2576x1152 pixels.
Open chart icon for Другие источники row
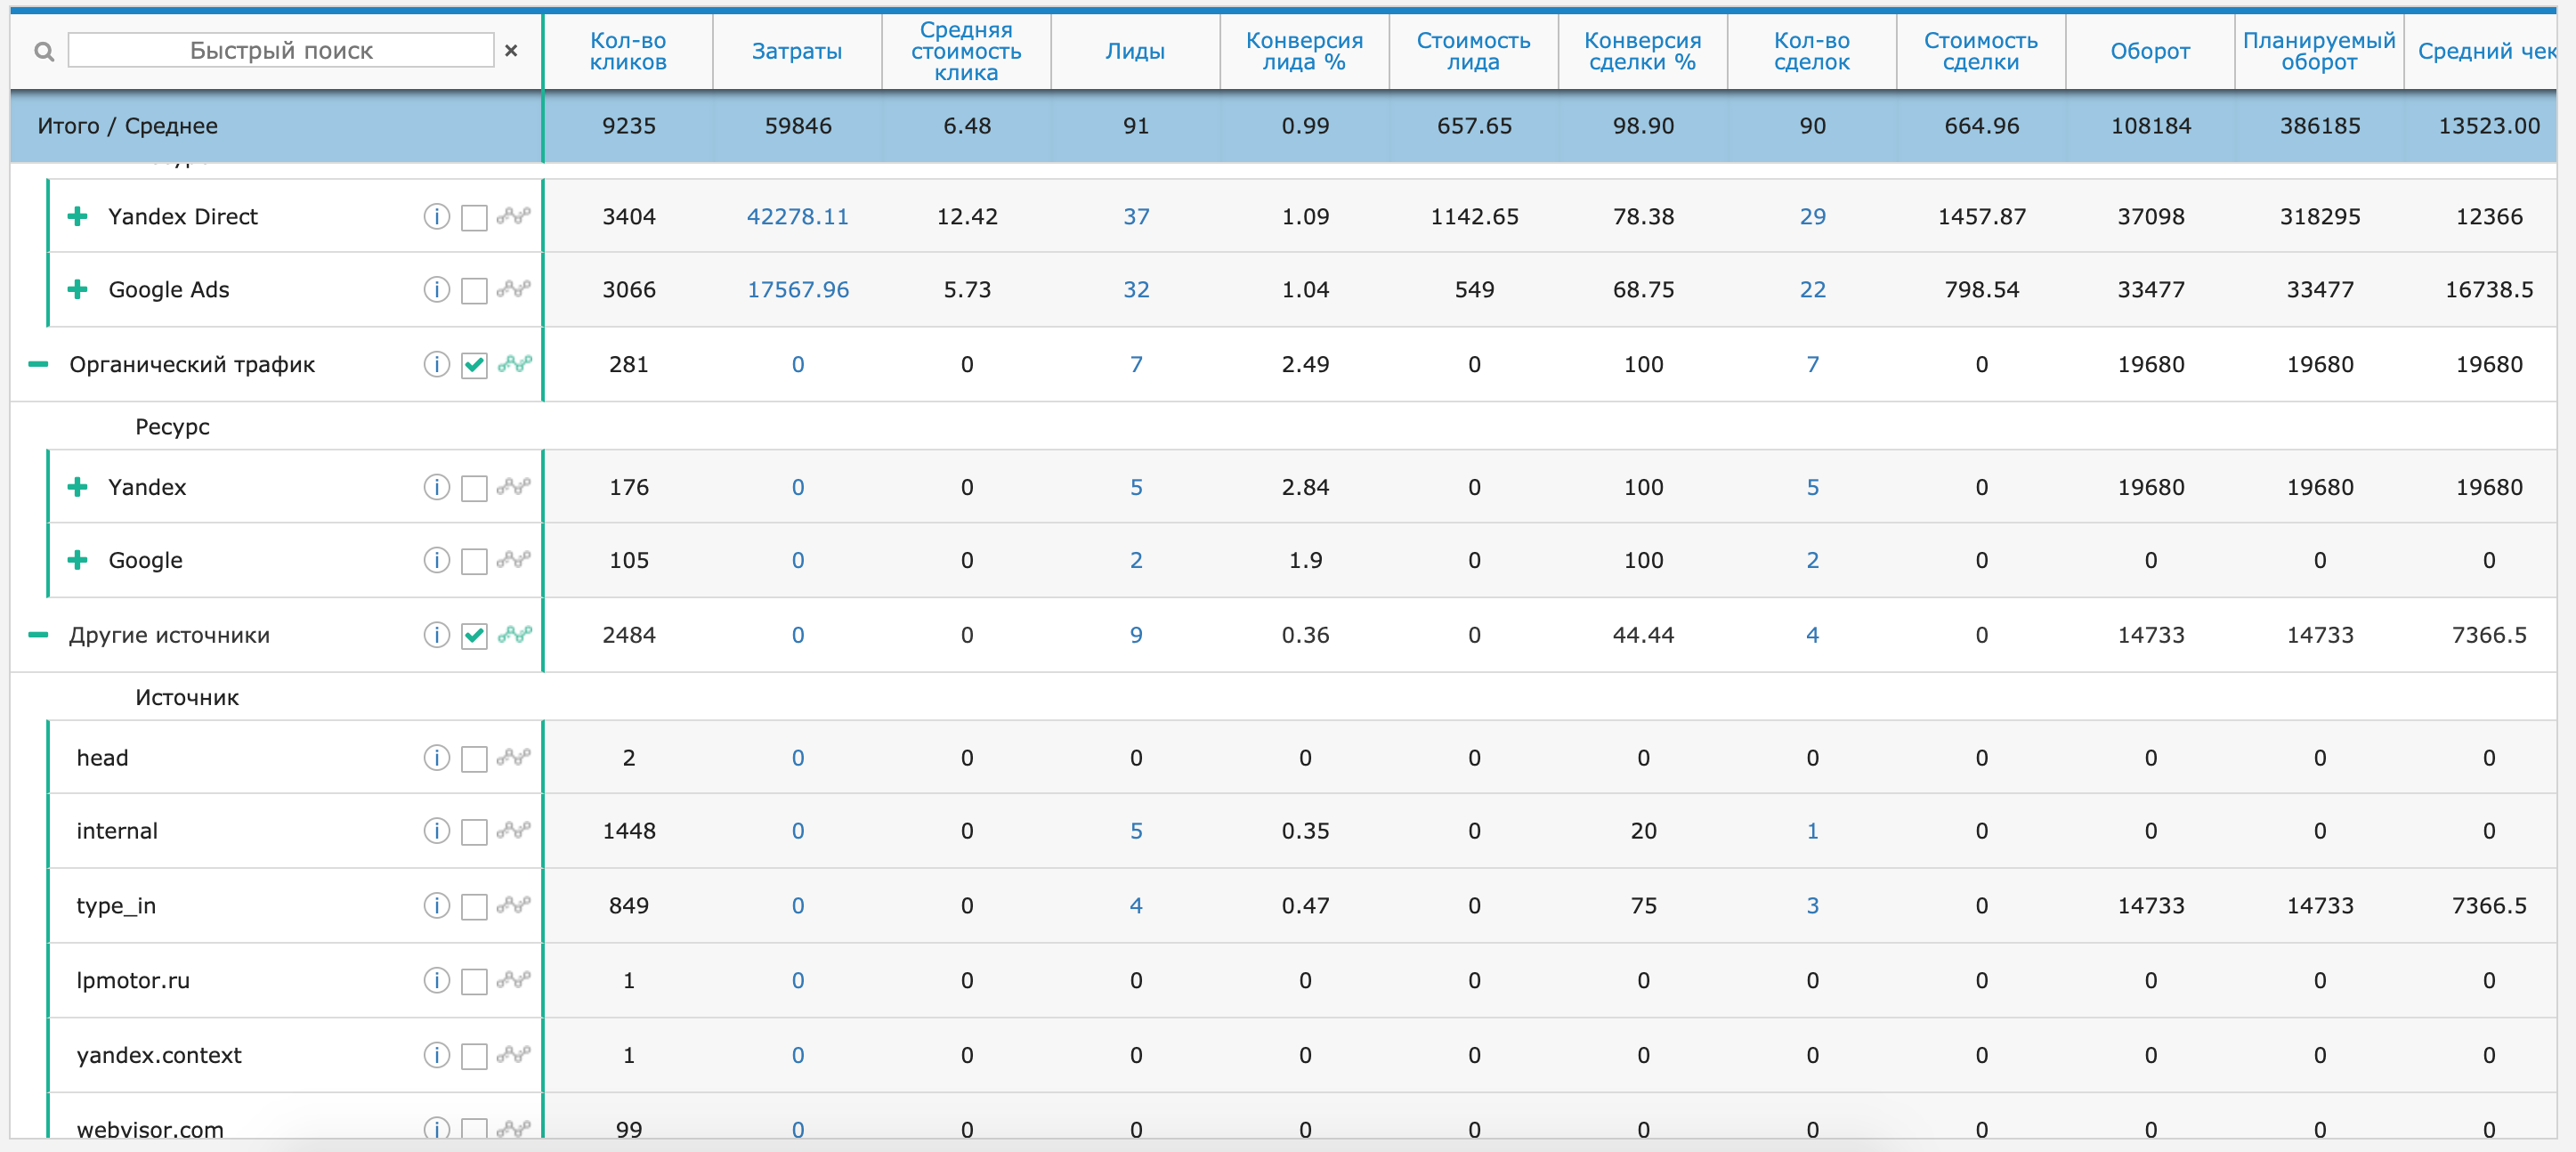514,635
